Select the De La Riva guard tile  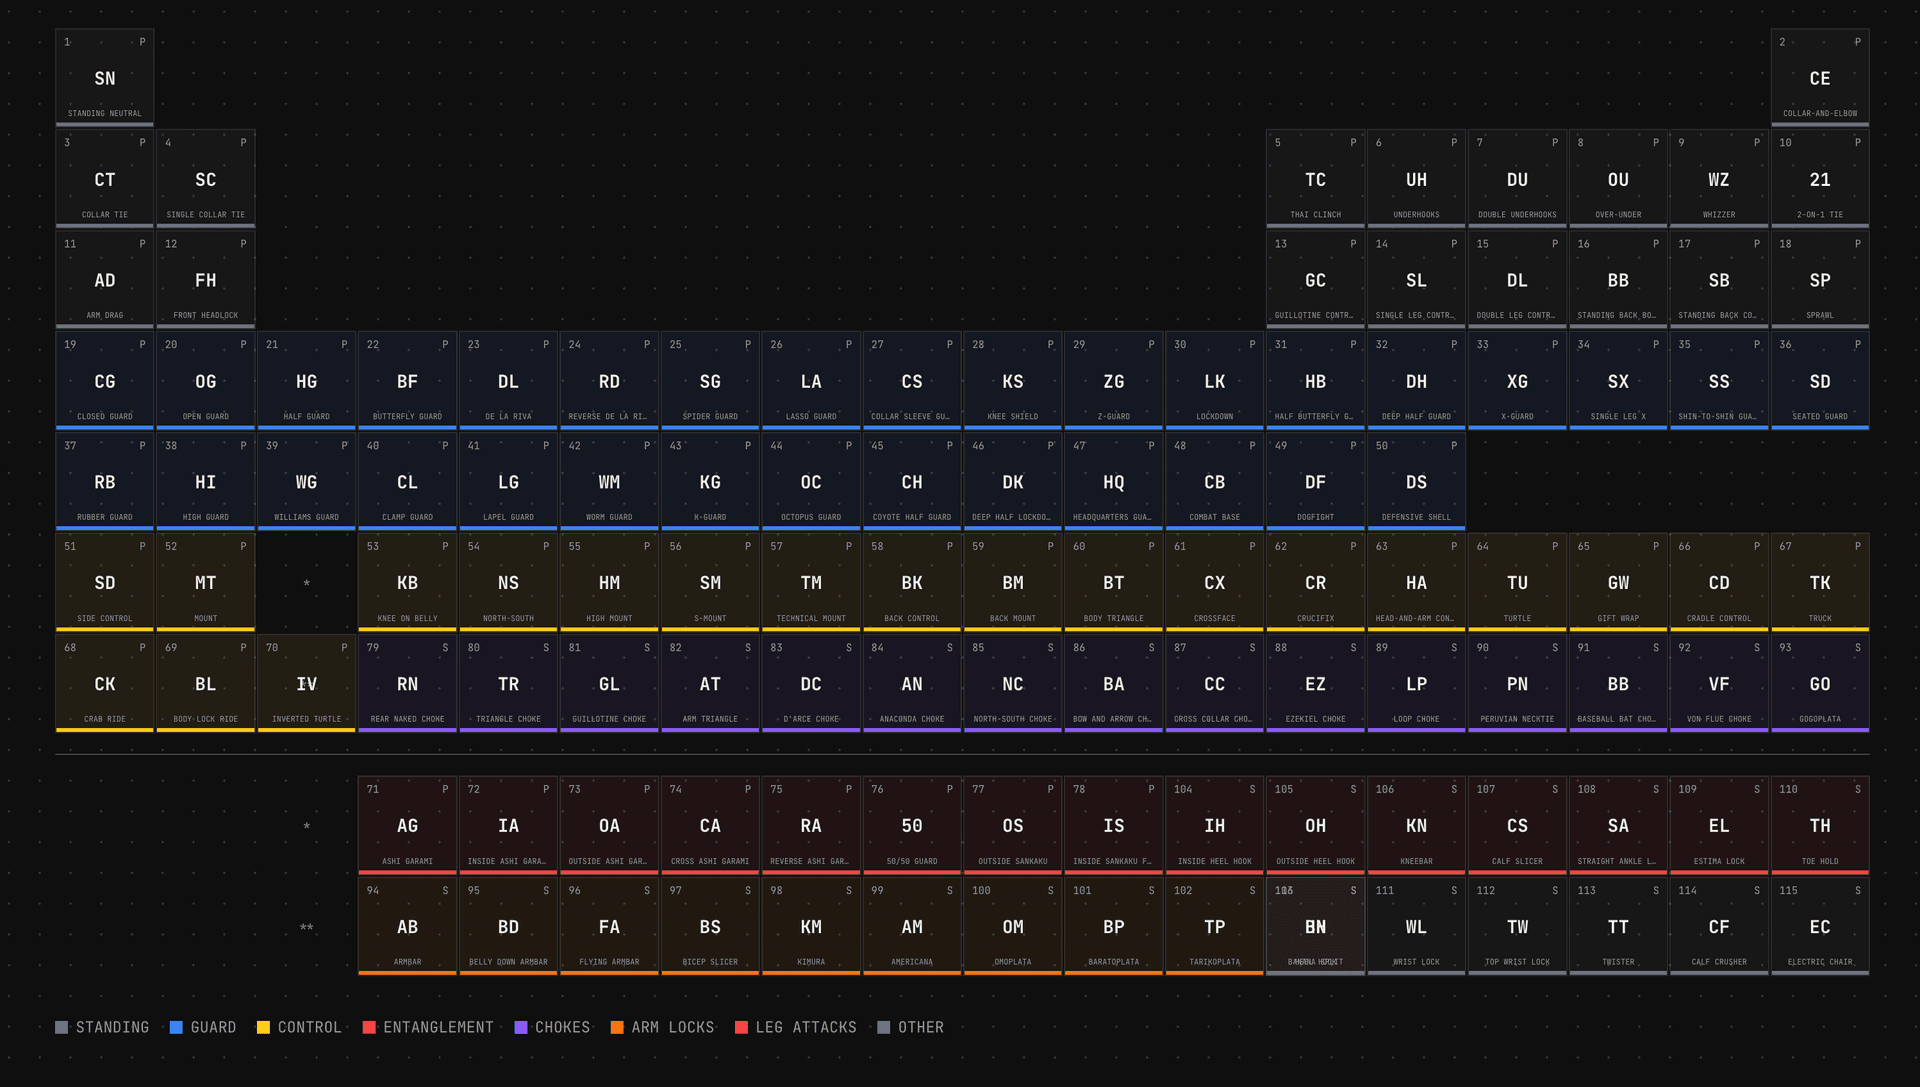(508, 381)
